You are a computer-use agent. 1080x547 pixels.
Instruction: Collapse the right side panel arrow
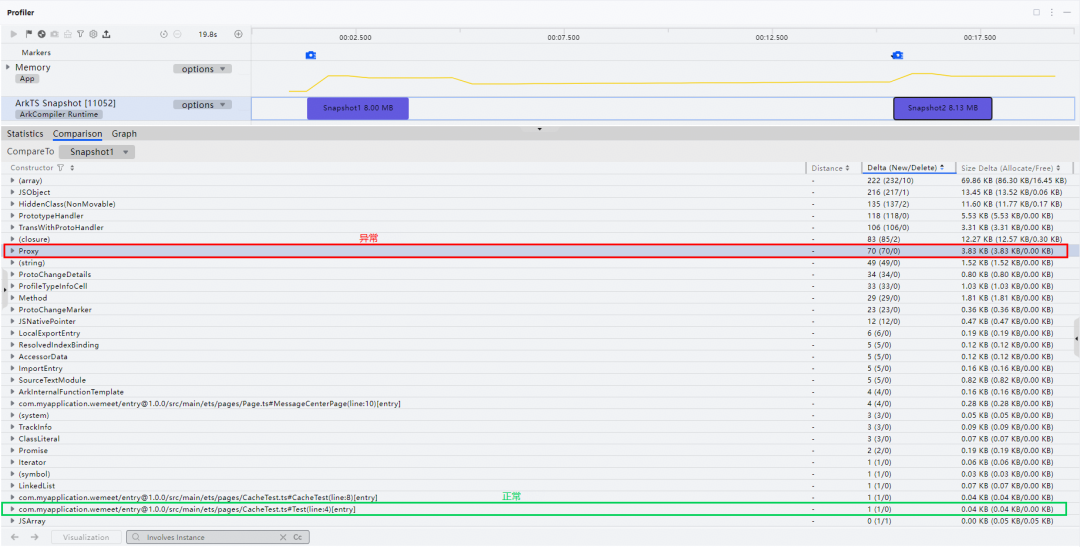click(x=1077, y=338)
